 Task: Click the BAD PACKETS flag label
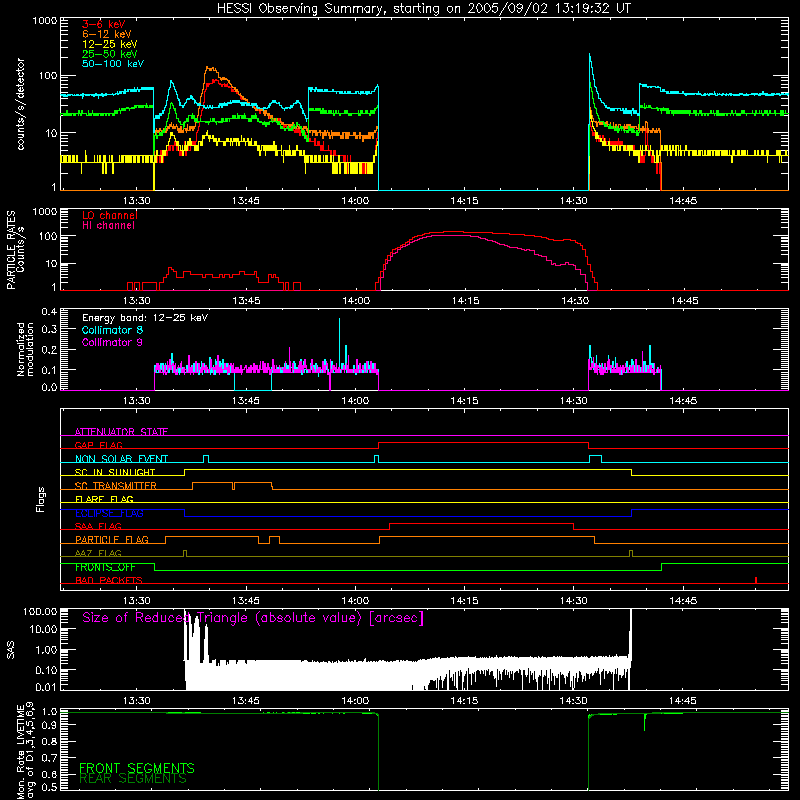[x=109, y=580]
